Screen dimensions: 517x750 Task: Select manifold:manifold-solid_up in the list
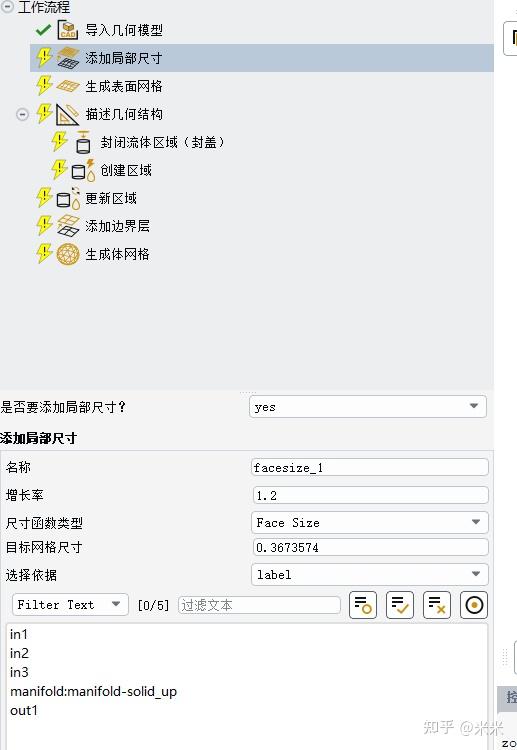coord(94,691)
